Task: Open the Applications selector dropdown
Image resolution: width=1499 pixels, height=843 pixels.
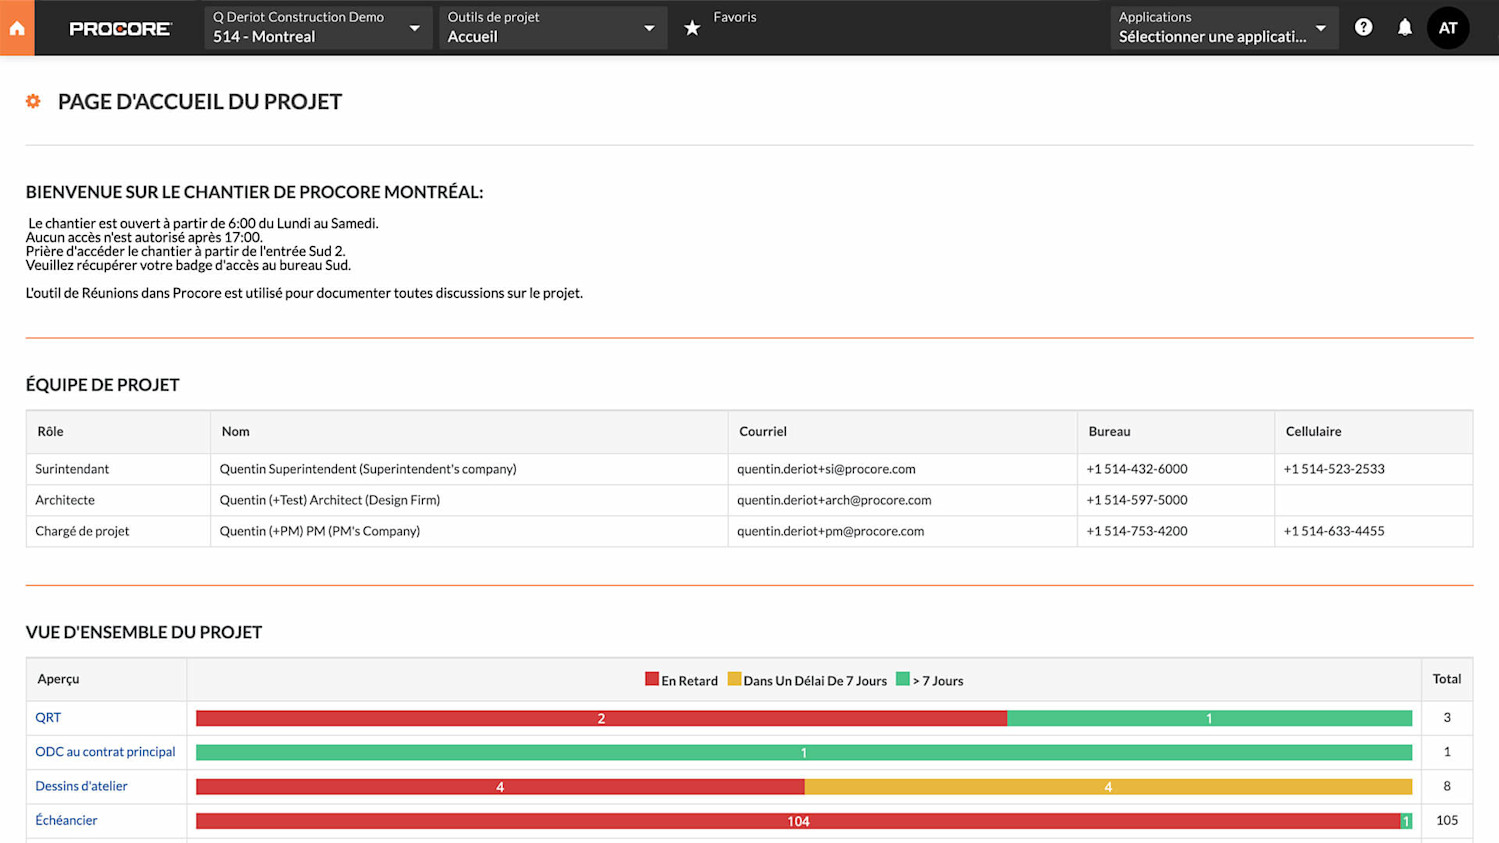Action: 1223,27
